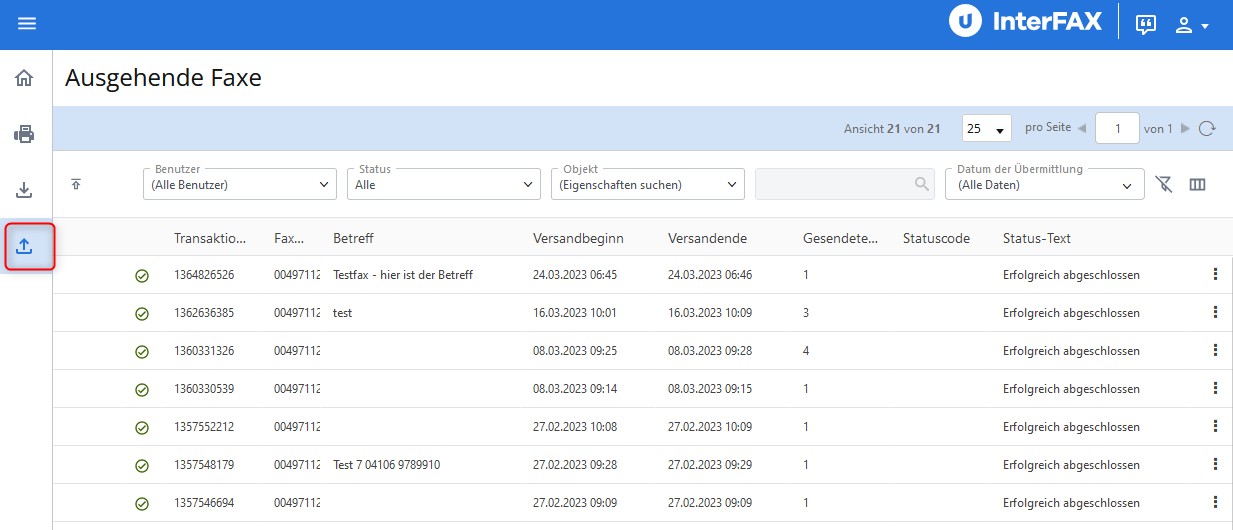This screenshot has width=1233, height=530.
Task: Refresh the outgoing fax list
Action: click(x=1207, y=128)
